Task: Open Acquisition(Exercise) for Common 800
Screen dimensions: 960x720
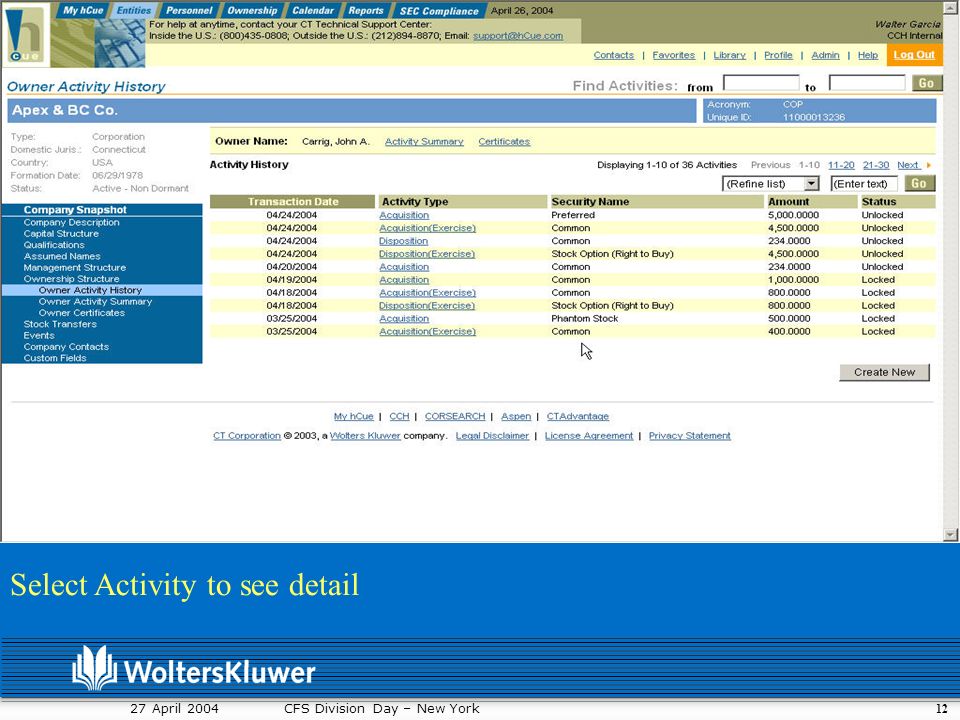Action: click(x=427, y=293)
